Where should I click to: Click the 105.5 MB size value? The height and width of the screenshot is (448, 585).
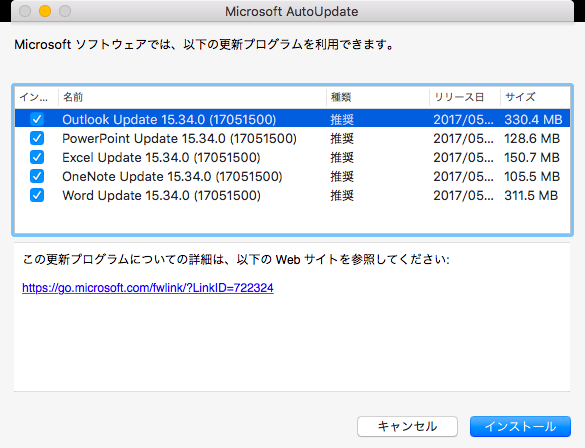point(532,176)
